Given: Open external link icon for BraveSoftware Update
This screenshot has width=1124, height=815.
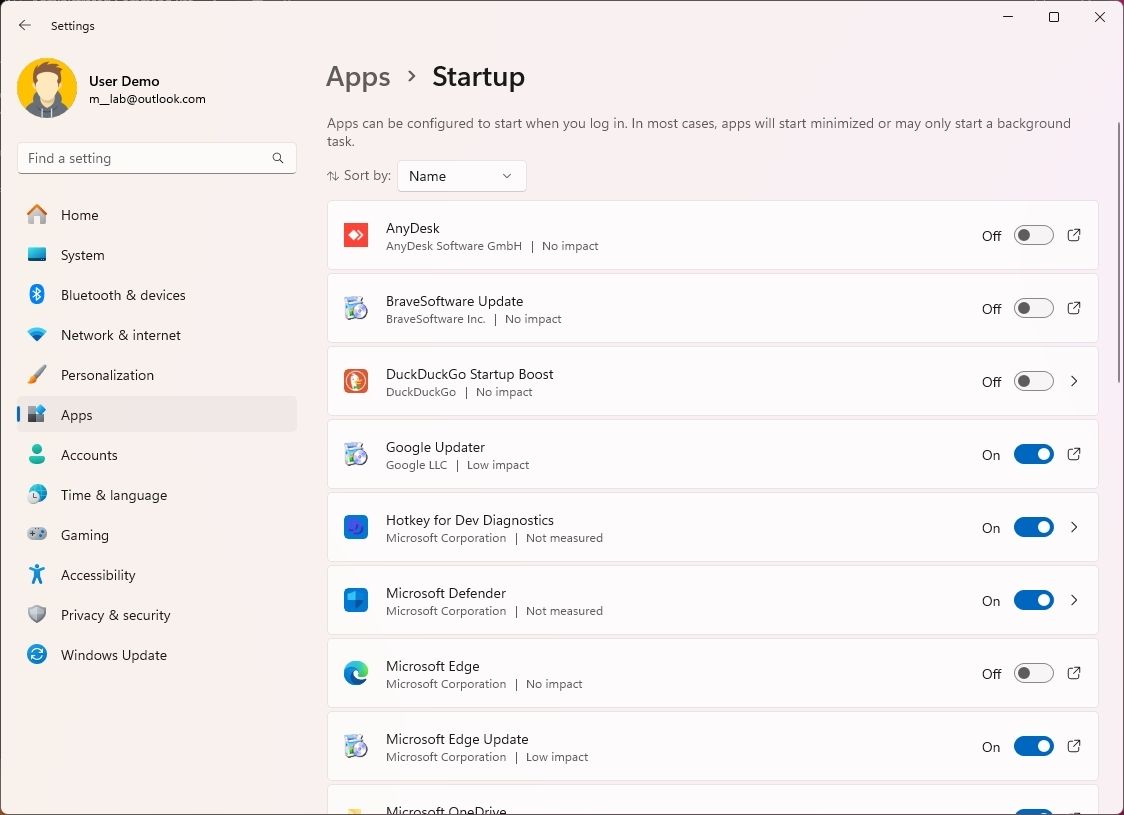Looking at the screenshot, I should pyautogui.click(x=1074, y=308).
